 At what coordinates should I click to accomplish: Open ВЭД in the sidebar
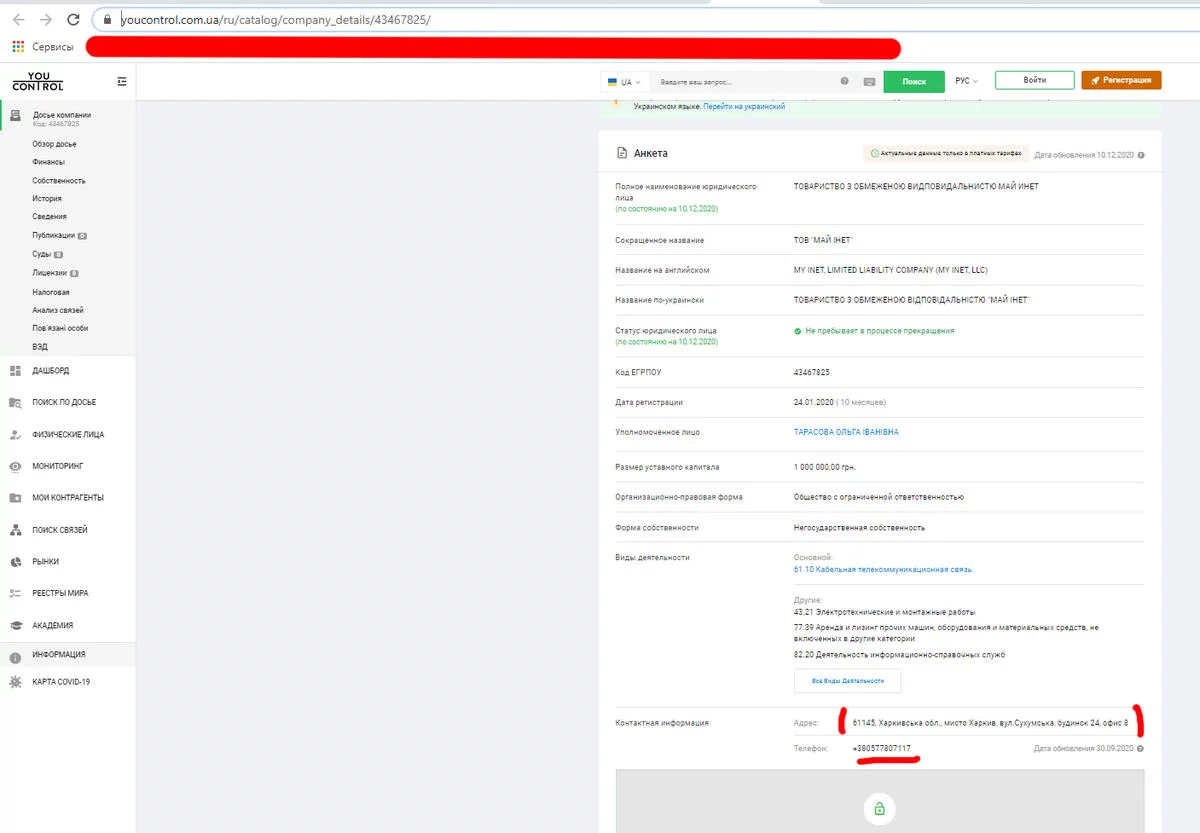pos(40,347)
